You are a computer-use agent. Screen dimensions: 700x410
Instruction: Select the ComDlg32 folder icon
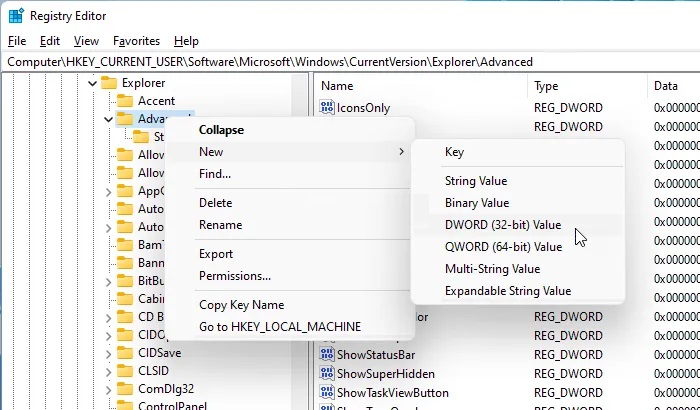(125, 389)
